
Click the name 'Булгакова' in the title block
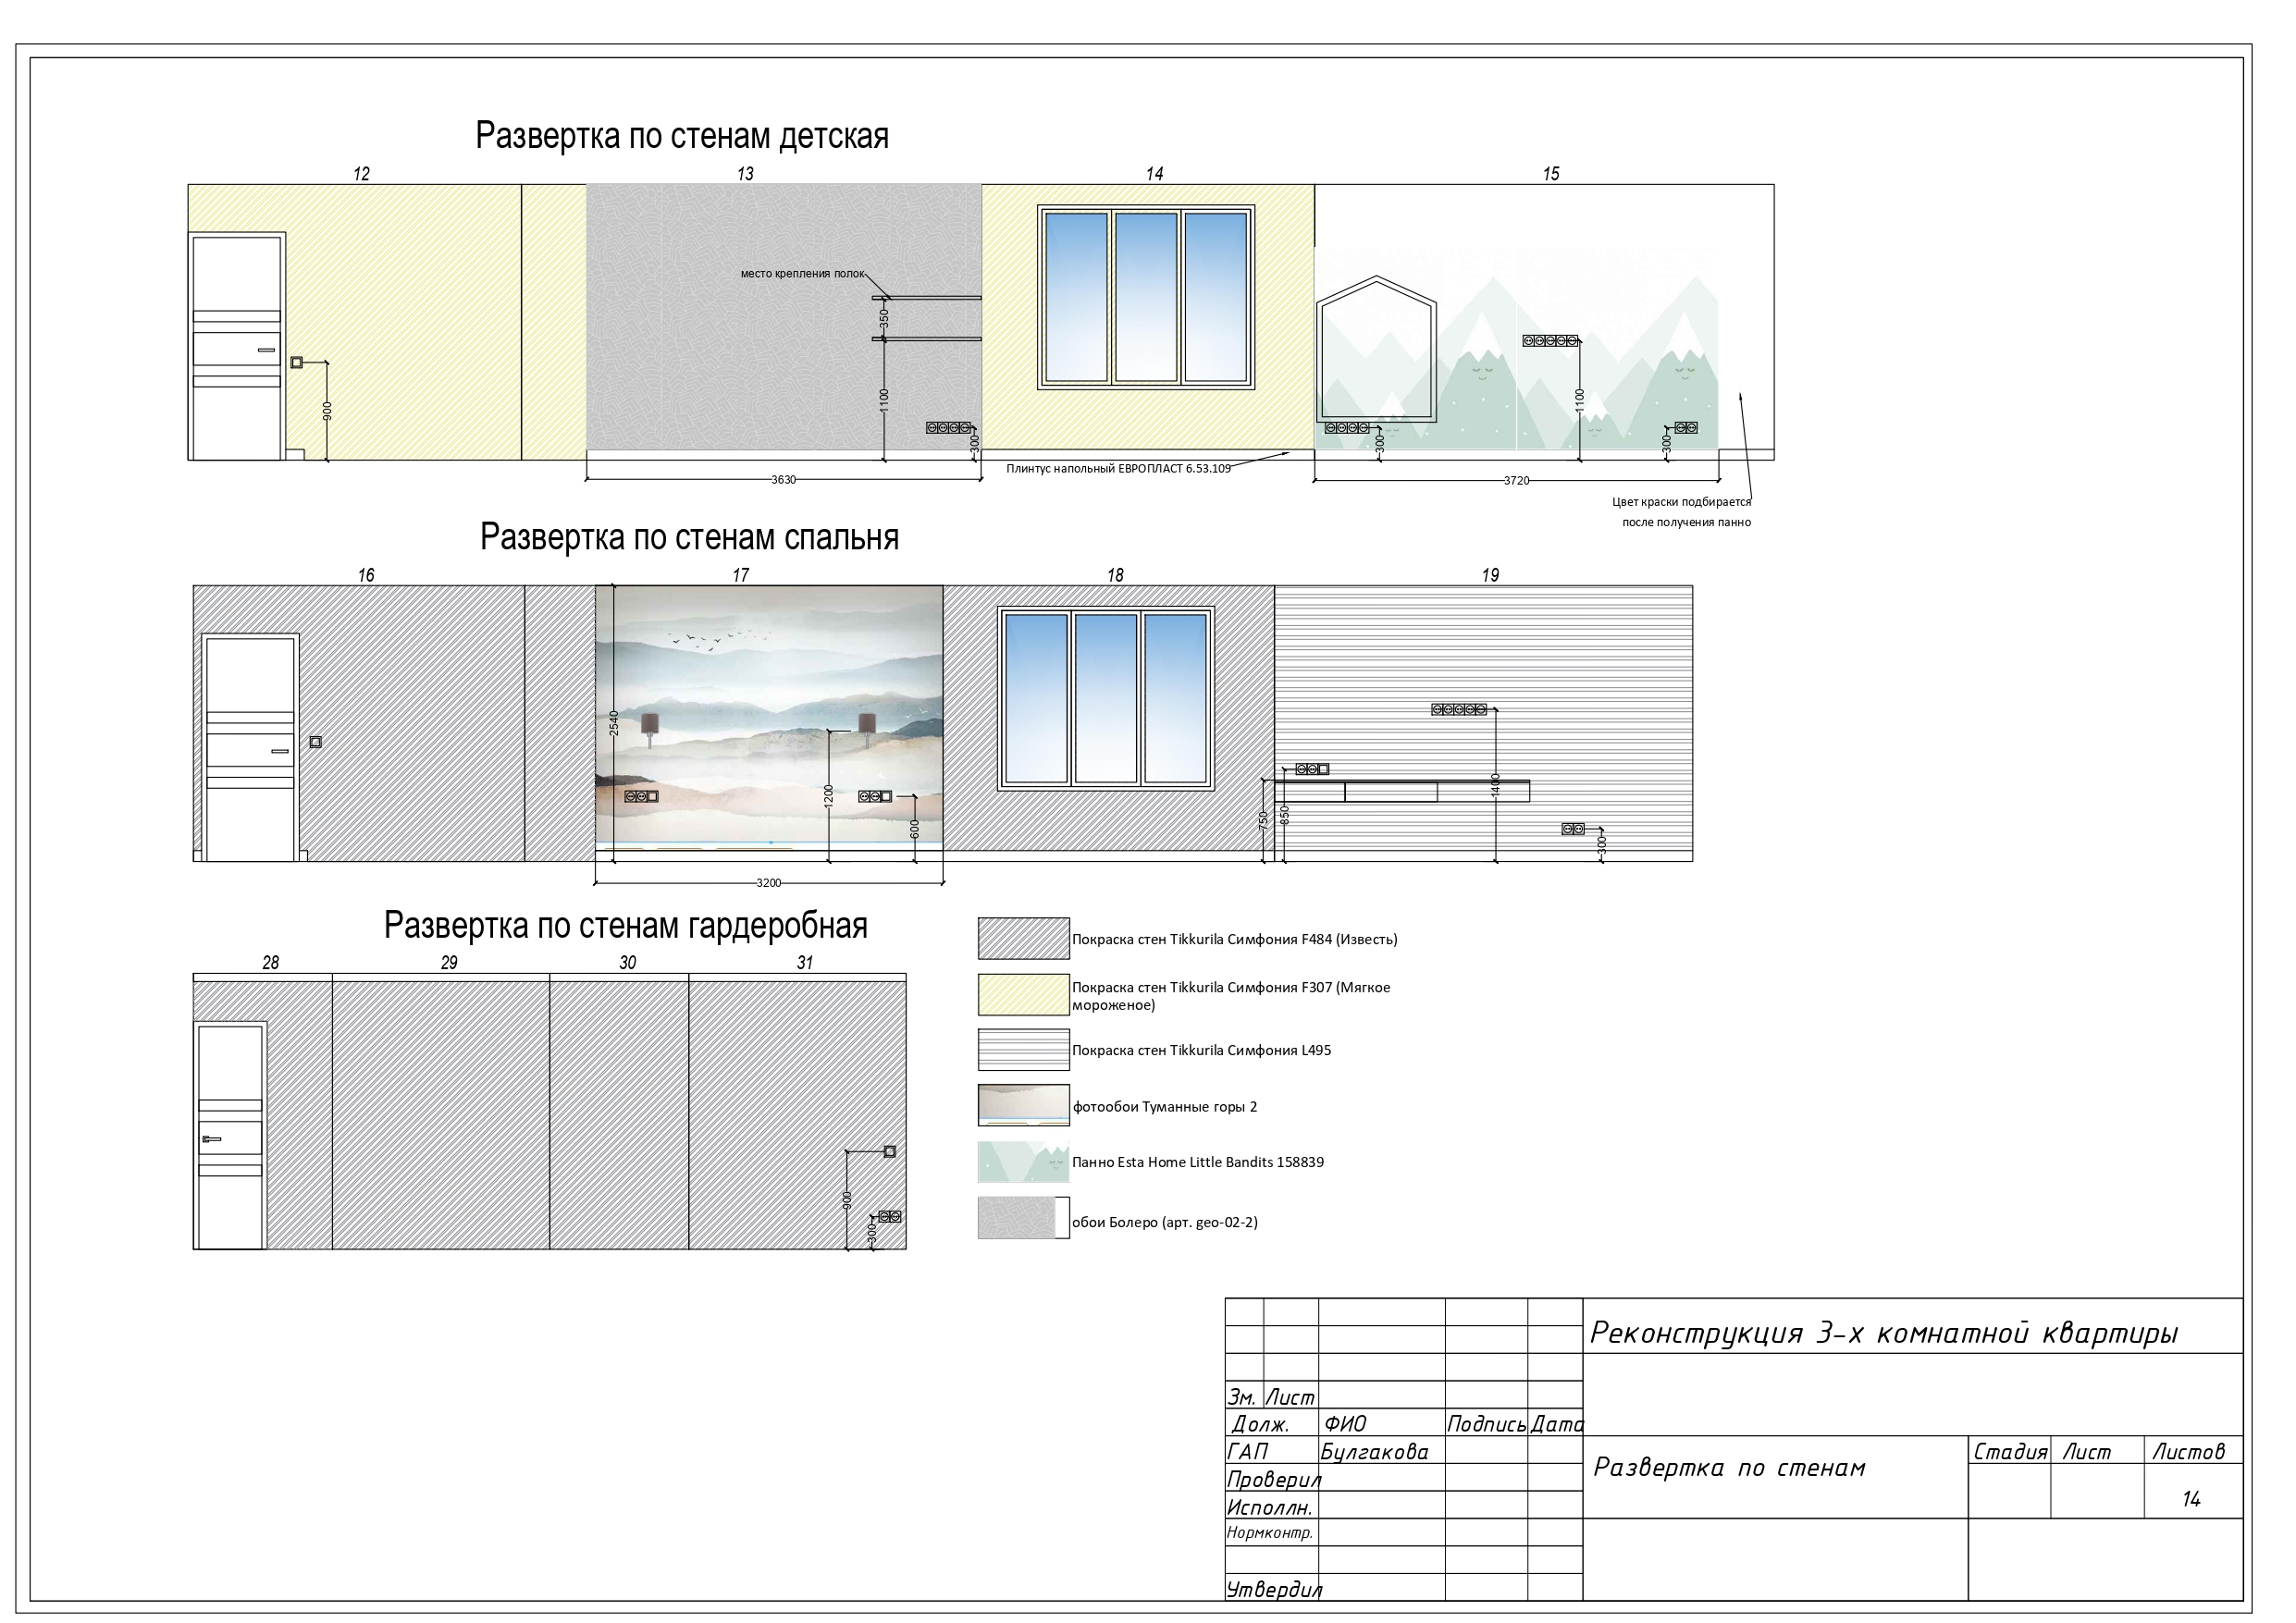1375,1452
